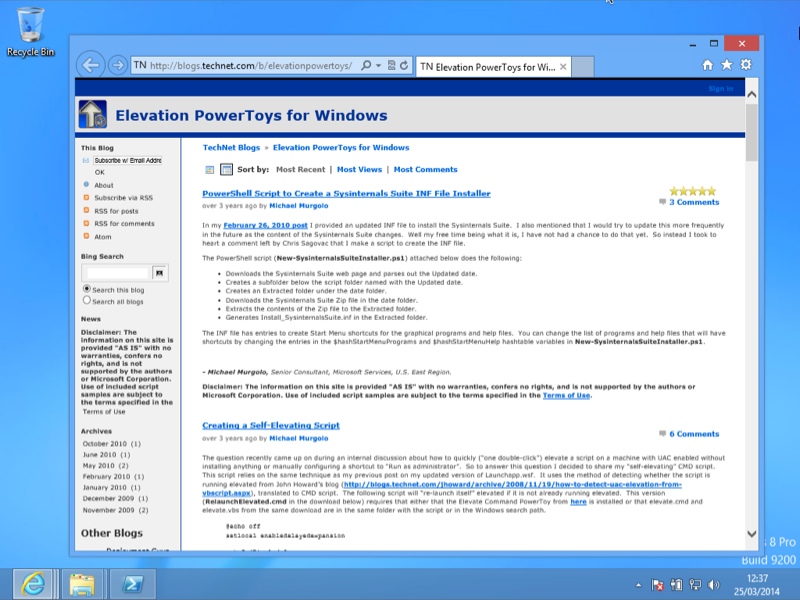Image resolution: width=800 pixels, height=600 pixels.
Task: Open John Howard's blog URL link
Action: tap(512, 484)
